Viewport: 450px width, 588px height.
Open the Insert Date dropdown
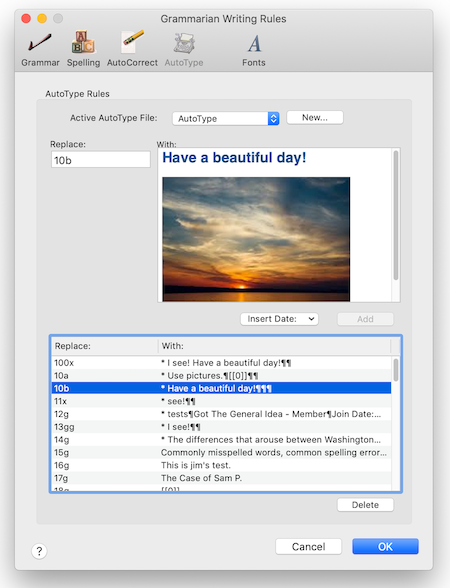279,319
